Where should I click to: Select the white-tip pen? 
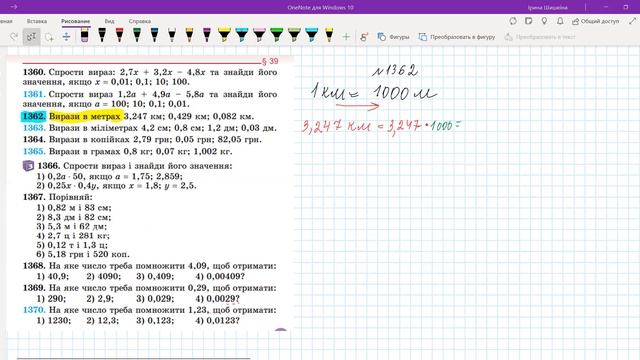click(172, 35)
